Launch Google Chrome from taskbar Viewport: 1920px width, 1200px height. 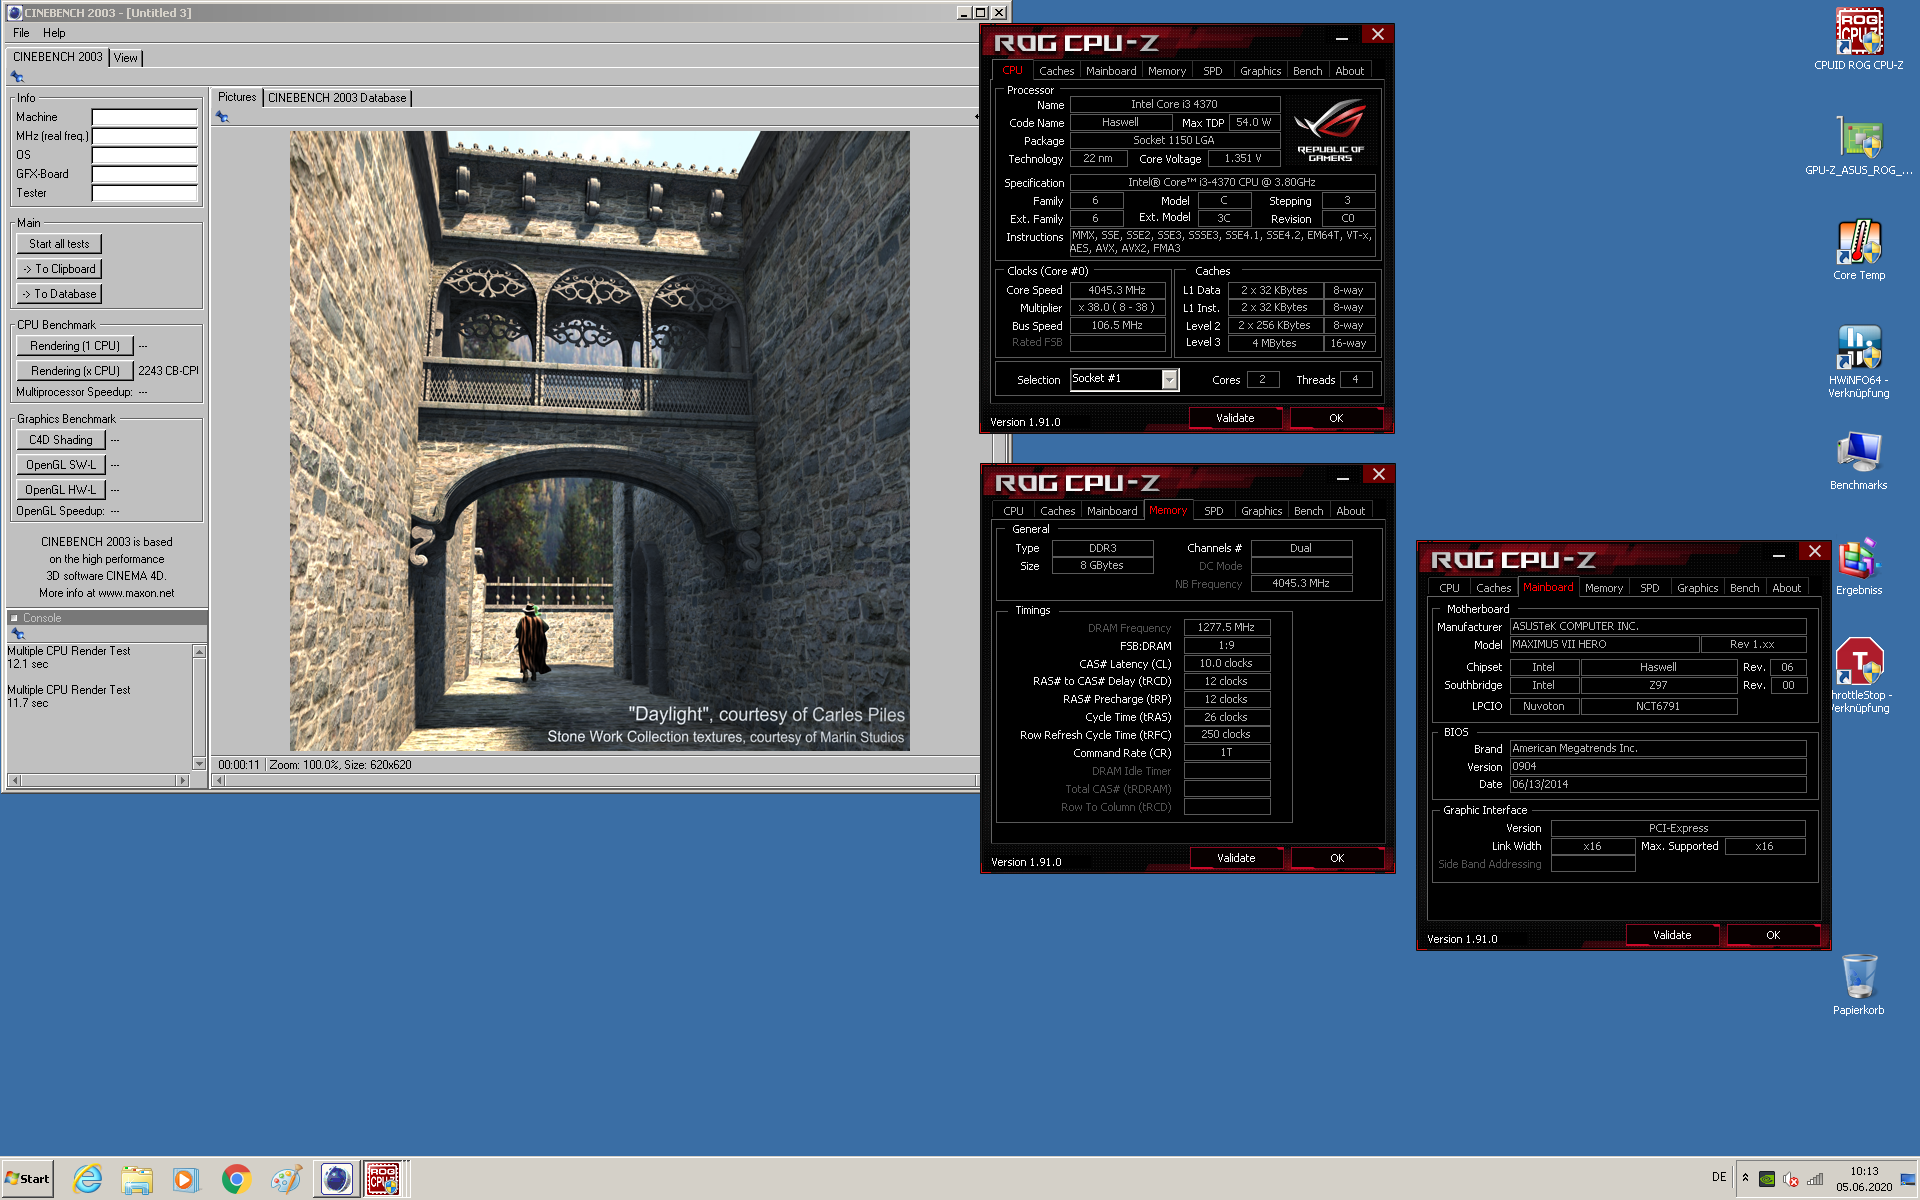(236, 1179)
